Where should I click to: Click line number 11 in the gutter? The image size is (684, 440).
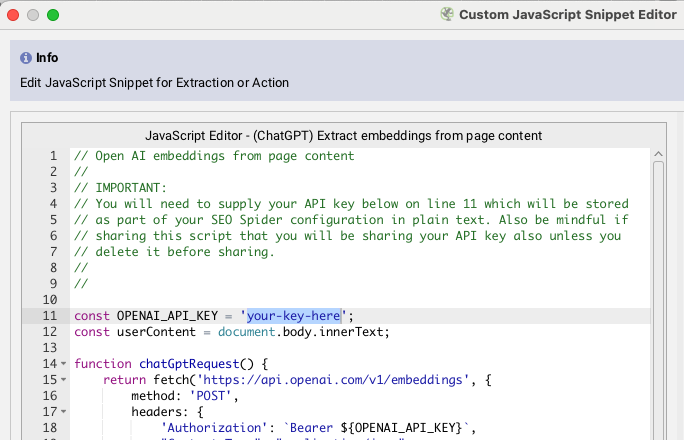(x=50, y=316)
